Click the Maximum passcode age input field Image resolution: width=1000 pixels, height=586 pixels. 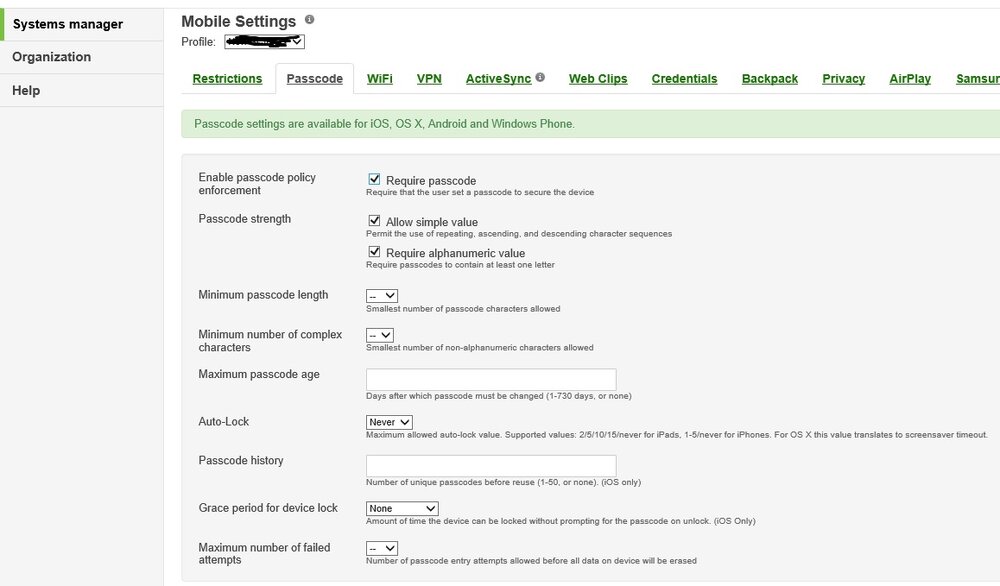pos(491,379)
